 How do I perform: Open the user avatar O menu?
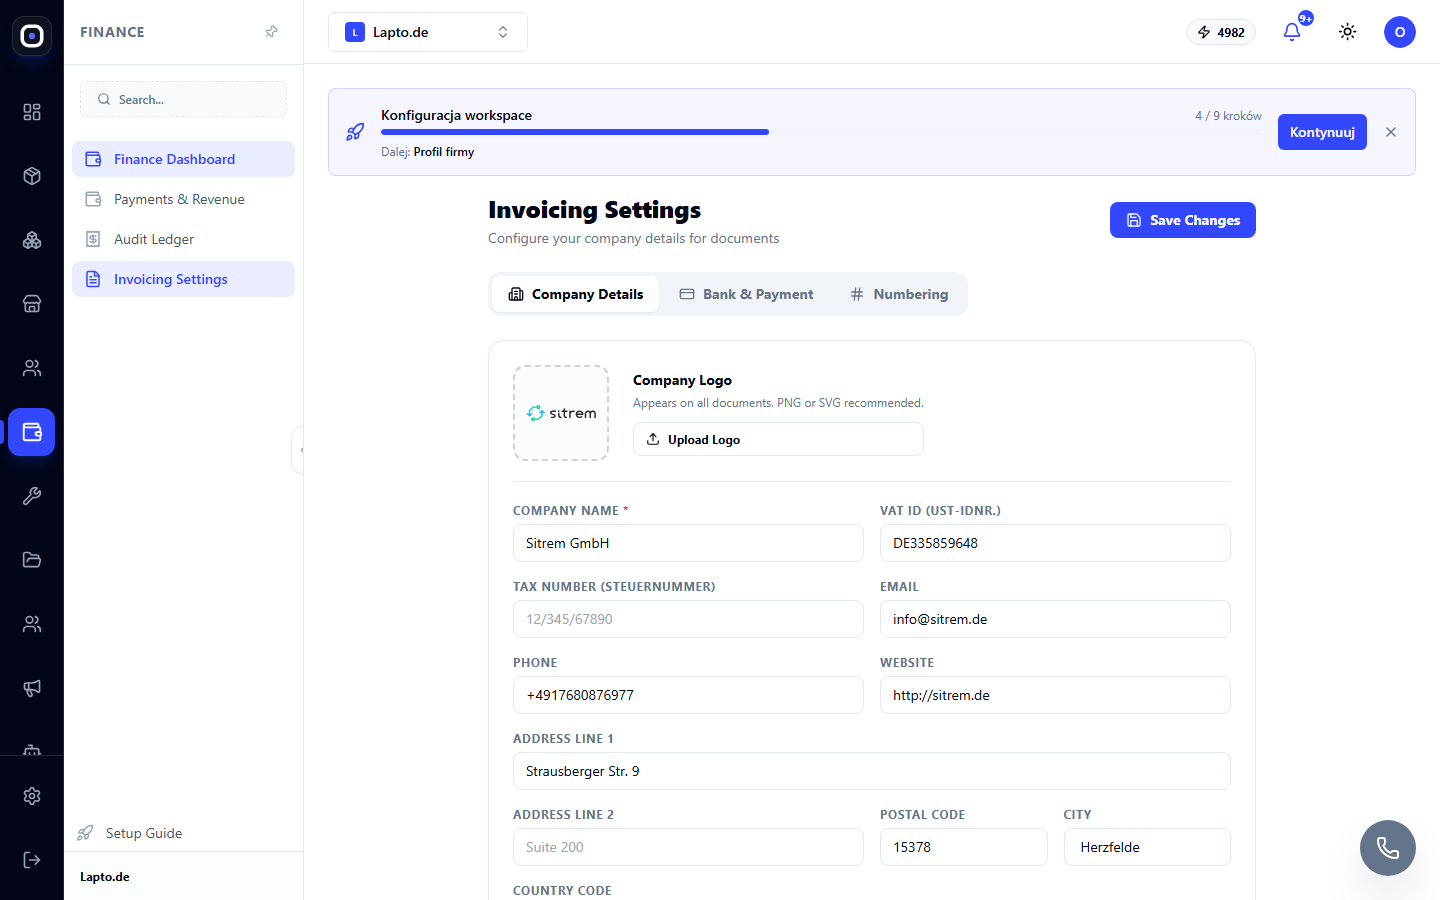click(1400, 32)
